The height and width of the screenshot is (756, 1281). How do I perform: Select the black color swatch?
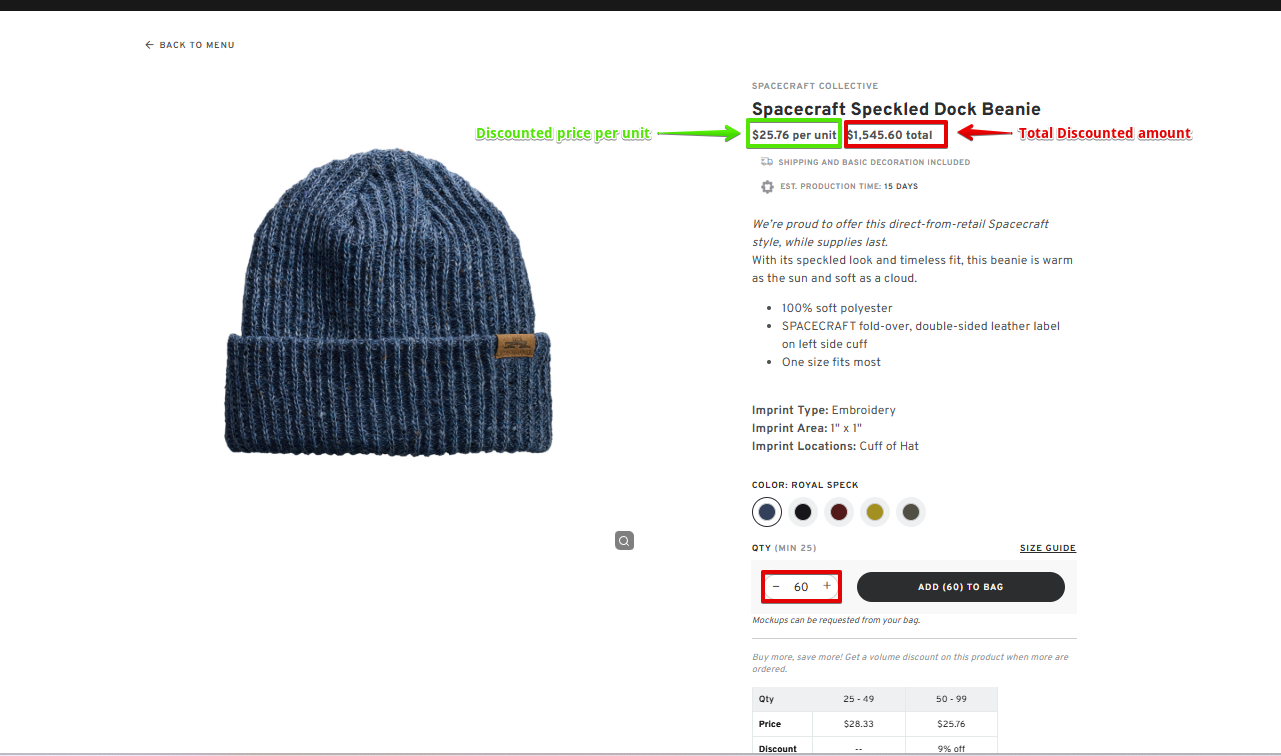(x=803, y=512)
